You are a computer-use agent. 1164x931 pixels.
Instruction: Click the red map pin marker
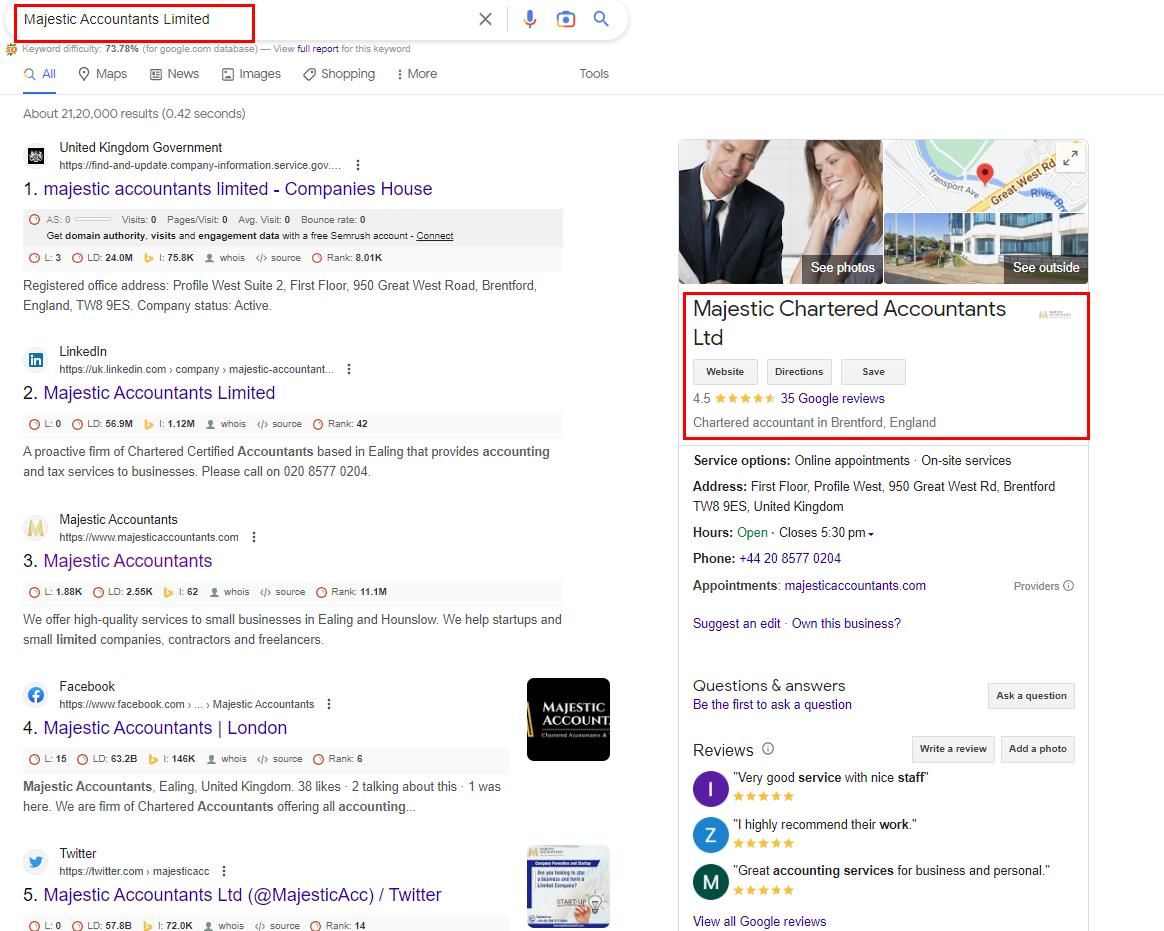pos(984,174)
